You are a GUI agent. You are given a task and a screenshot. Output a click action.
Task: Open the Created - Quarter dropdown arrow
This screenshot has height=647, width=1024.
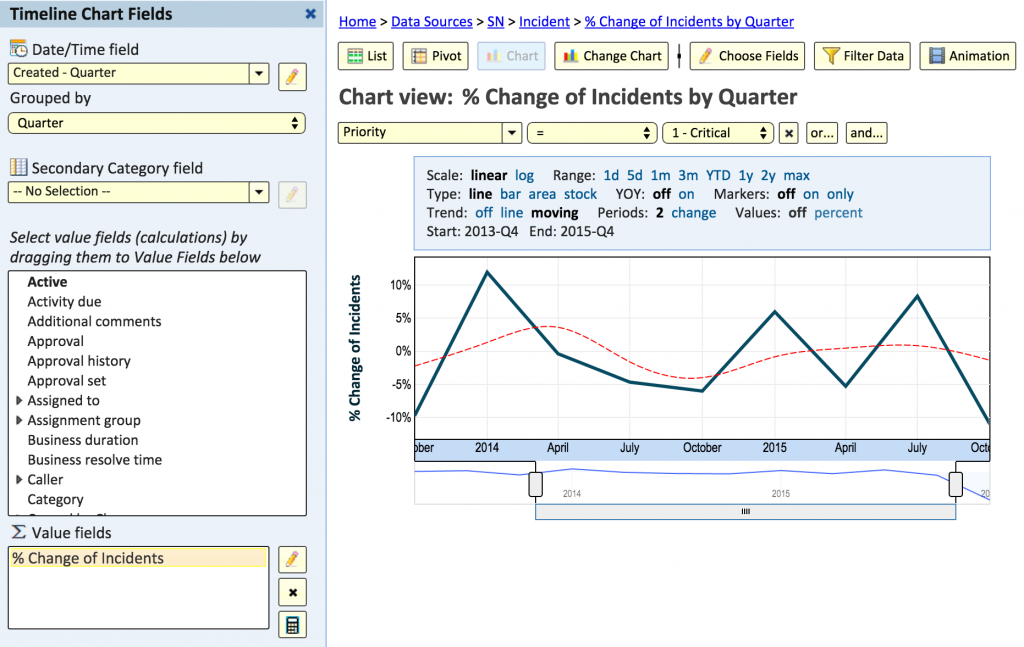click(x=259, y=73)
